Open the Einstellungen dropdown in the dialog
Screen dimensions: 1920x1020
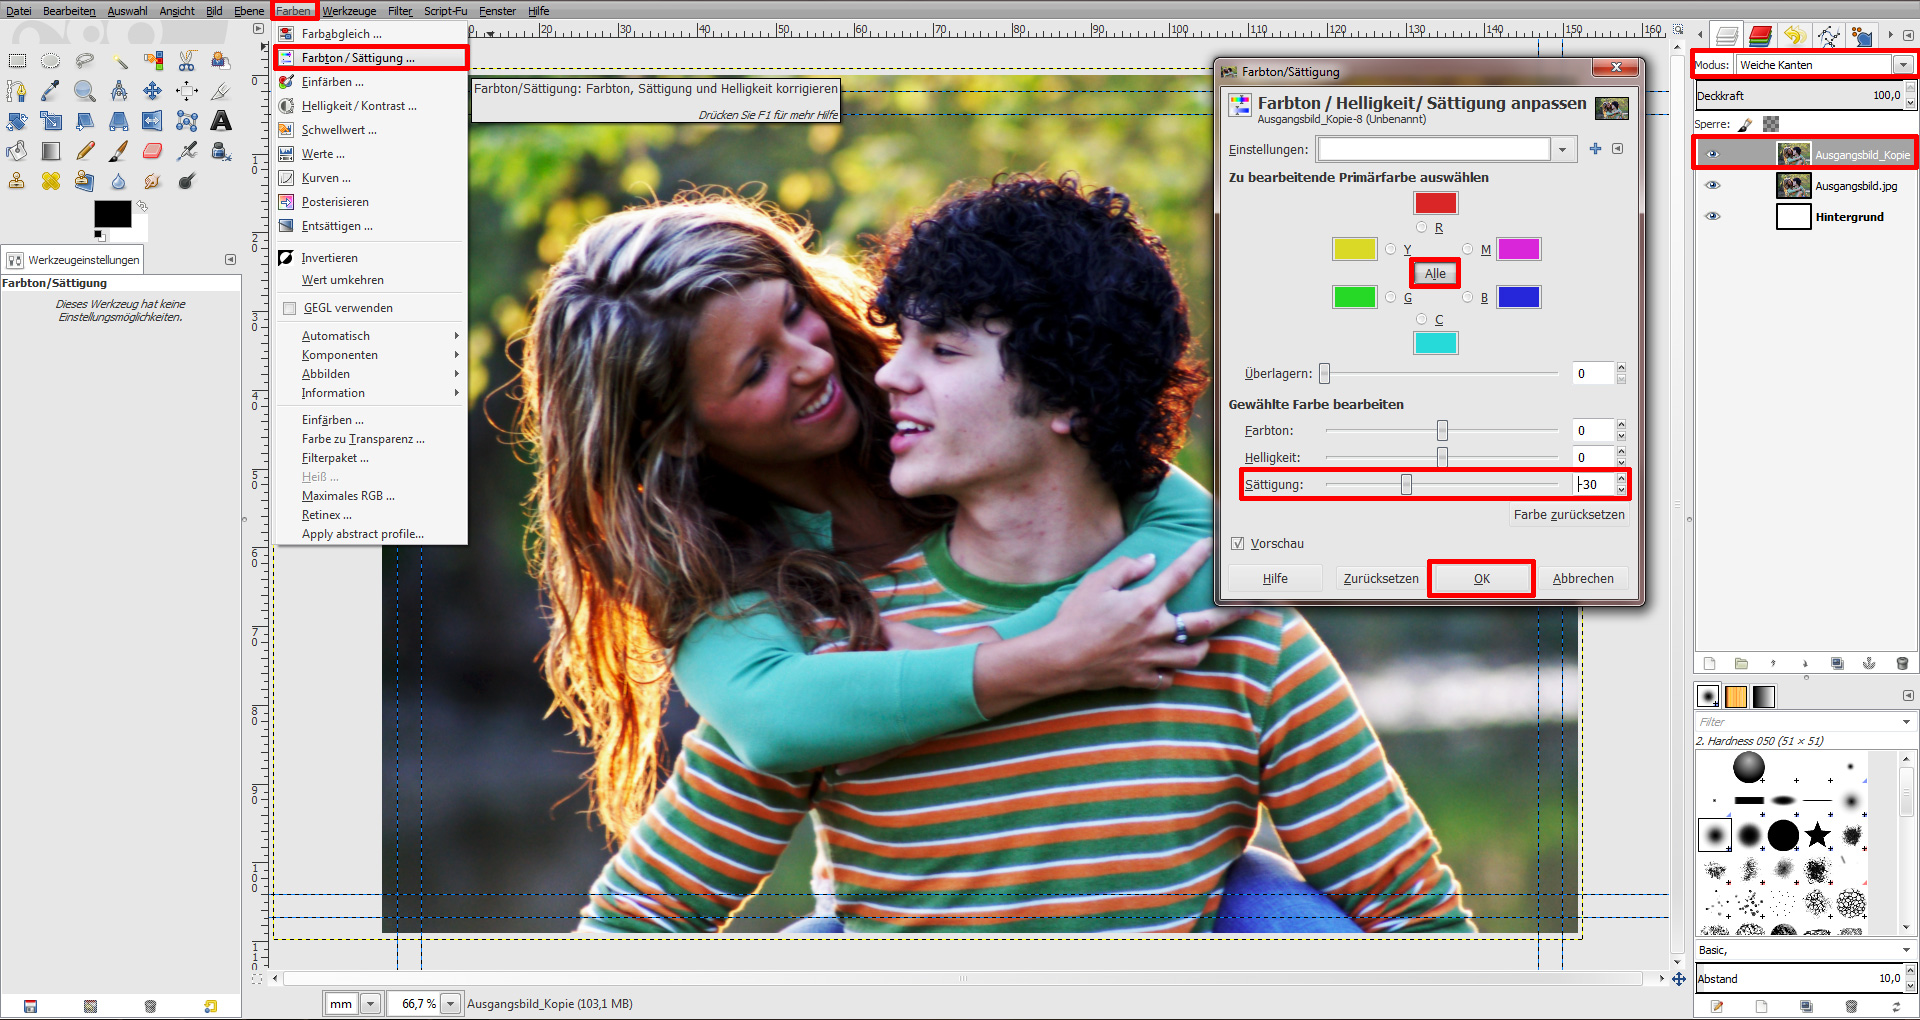point(1563,148)
